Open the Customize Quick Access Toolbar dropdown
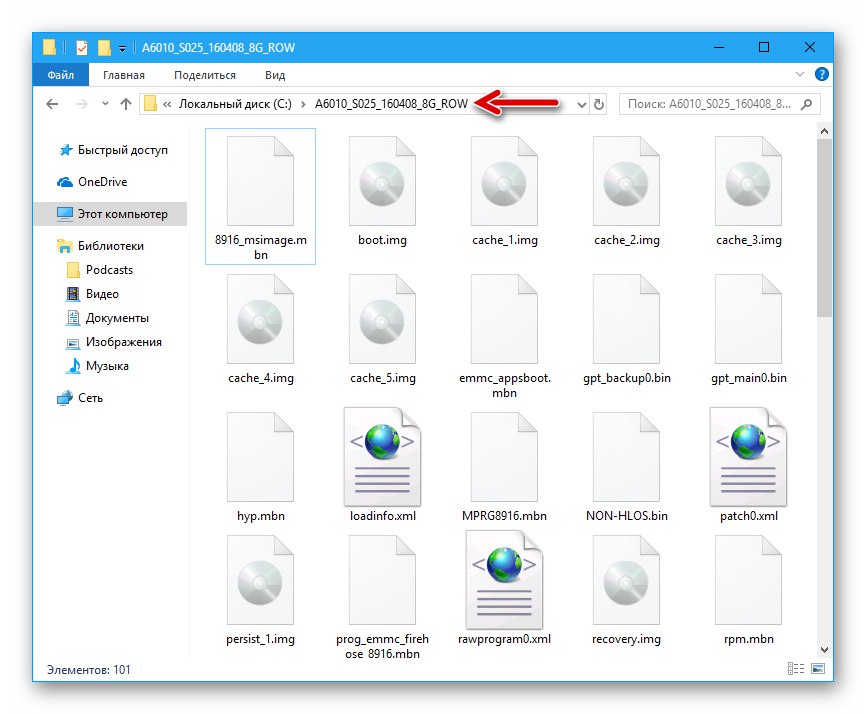Screen dimensions: 866x714 tap(122, 49)
